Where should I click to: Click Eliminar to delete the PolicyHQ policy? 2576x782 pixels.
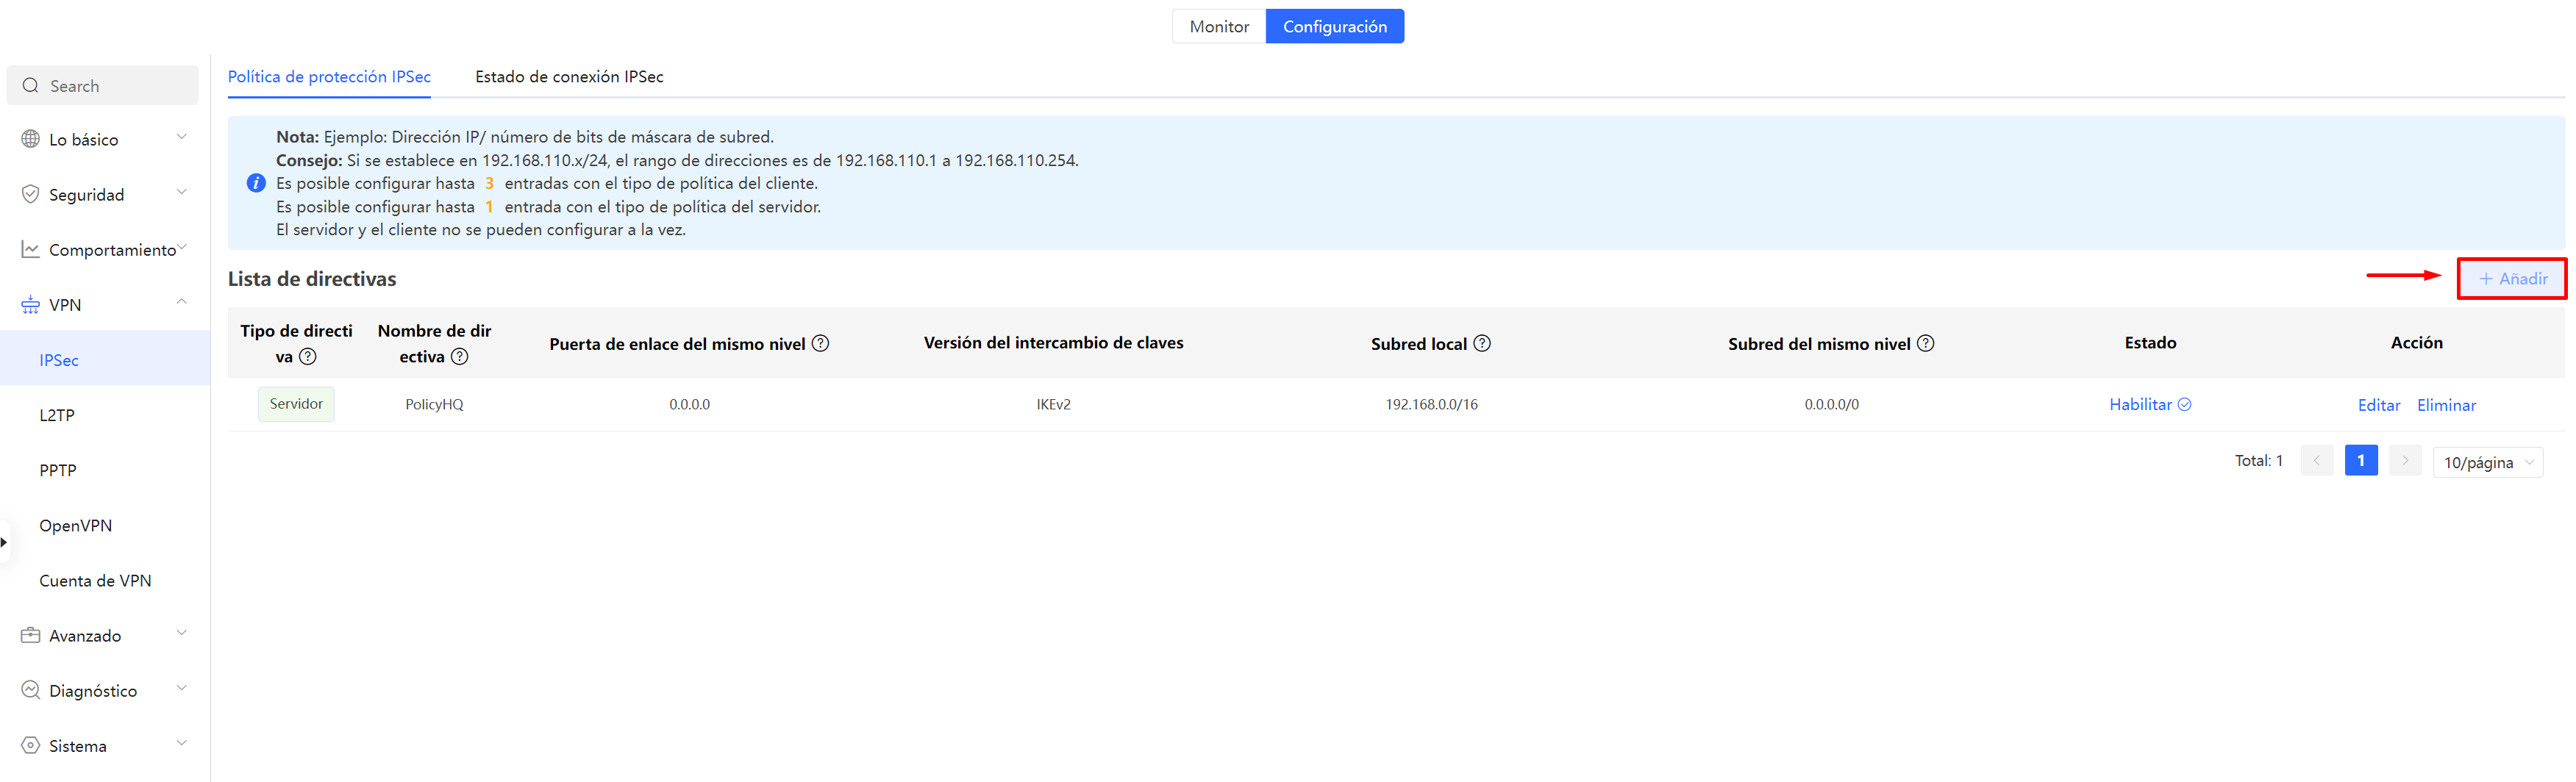[x=2446, y=405]
